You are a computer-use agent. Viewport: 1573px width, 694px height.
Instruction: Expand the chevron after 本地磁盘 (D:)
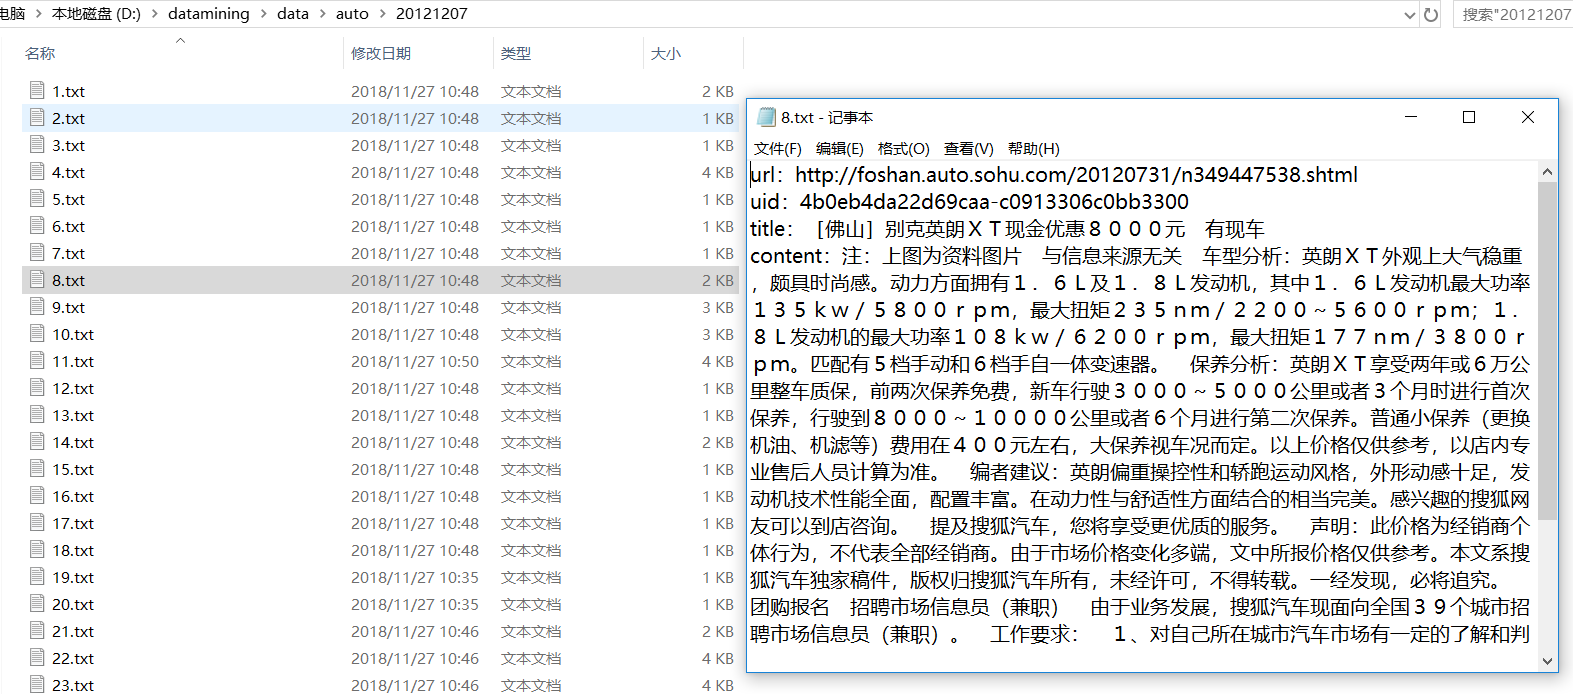(154, 14)
